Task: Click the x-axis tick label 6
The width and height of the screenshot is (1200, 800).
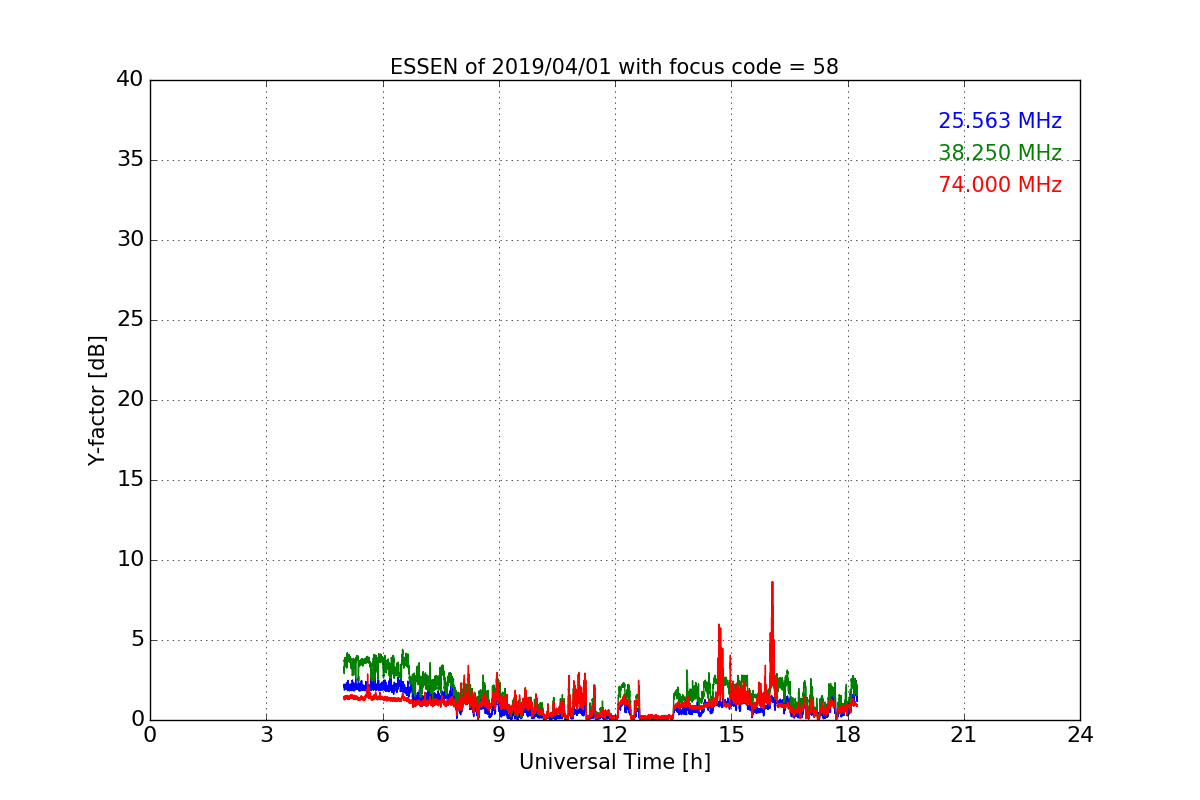Action: pos(382,735)
